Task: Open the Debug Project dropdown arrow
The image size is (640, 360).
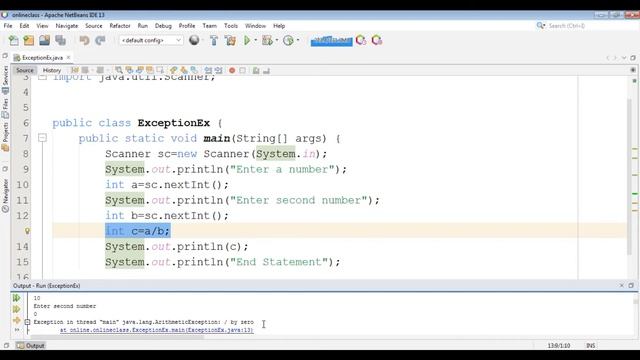Action: click(x=277, y=40)
